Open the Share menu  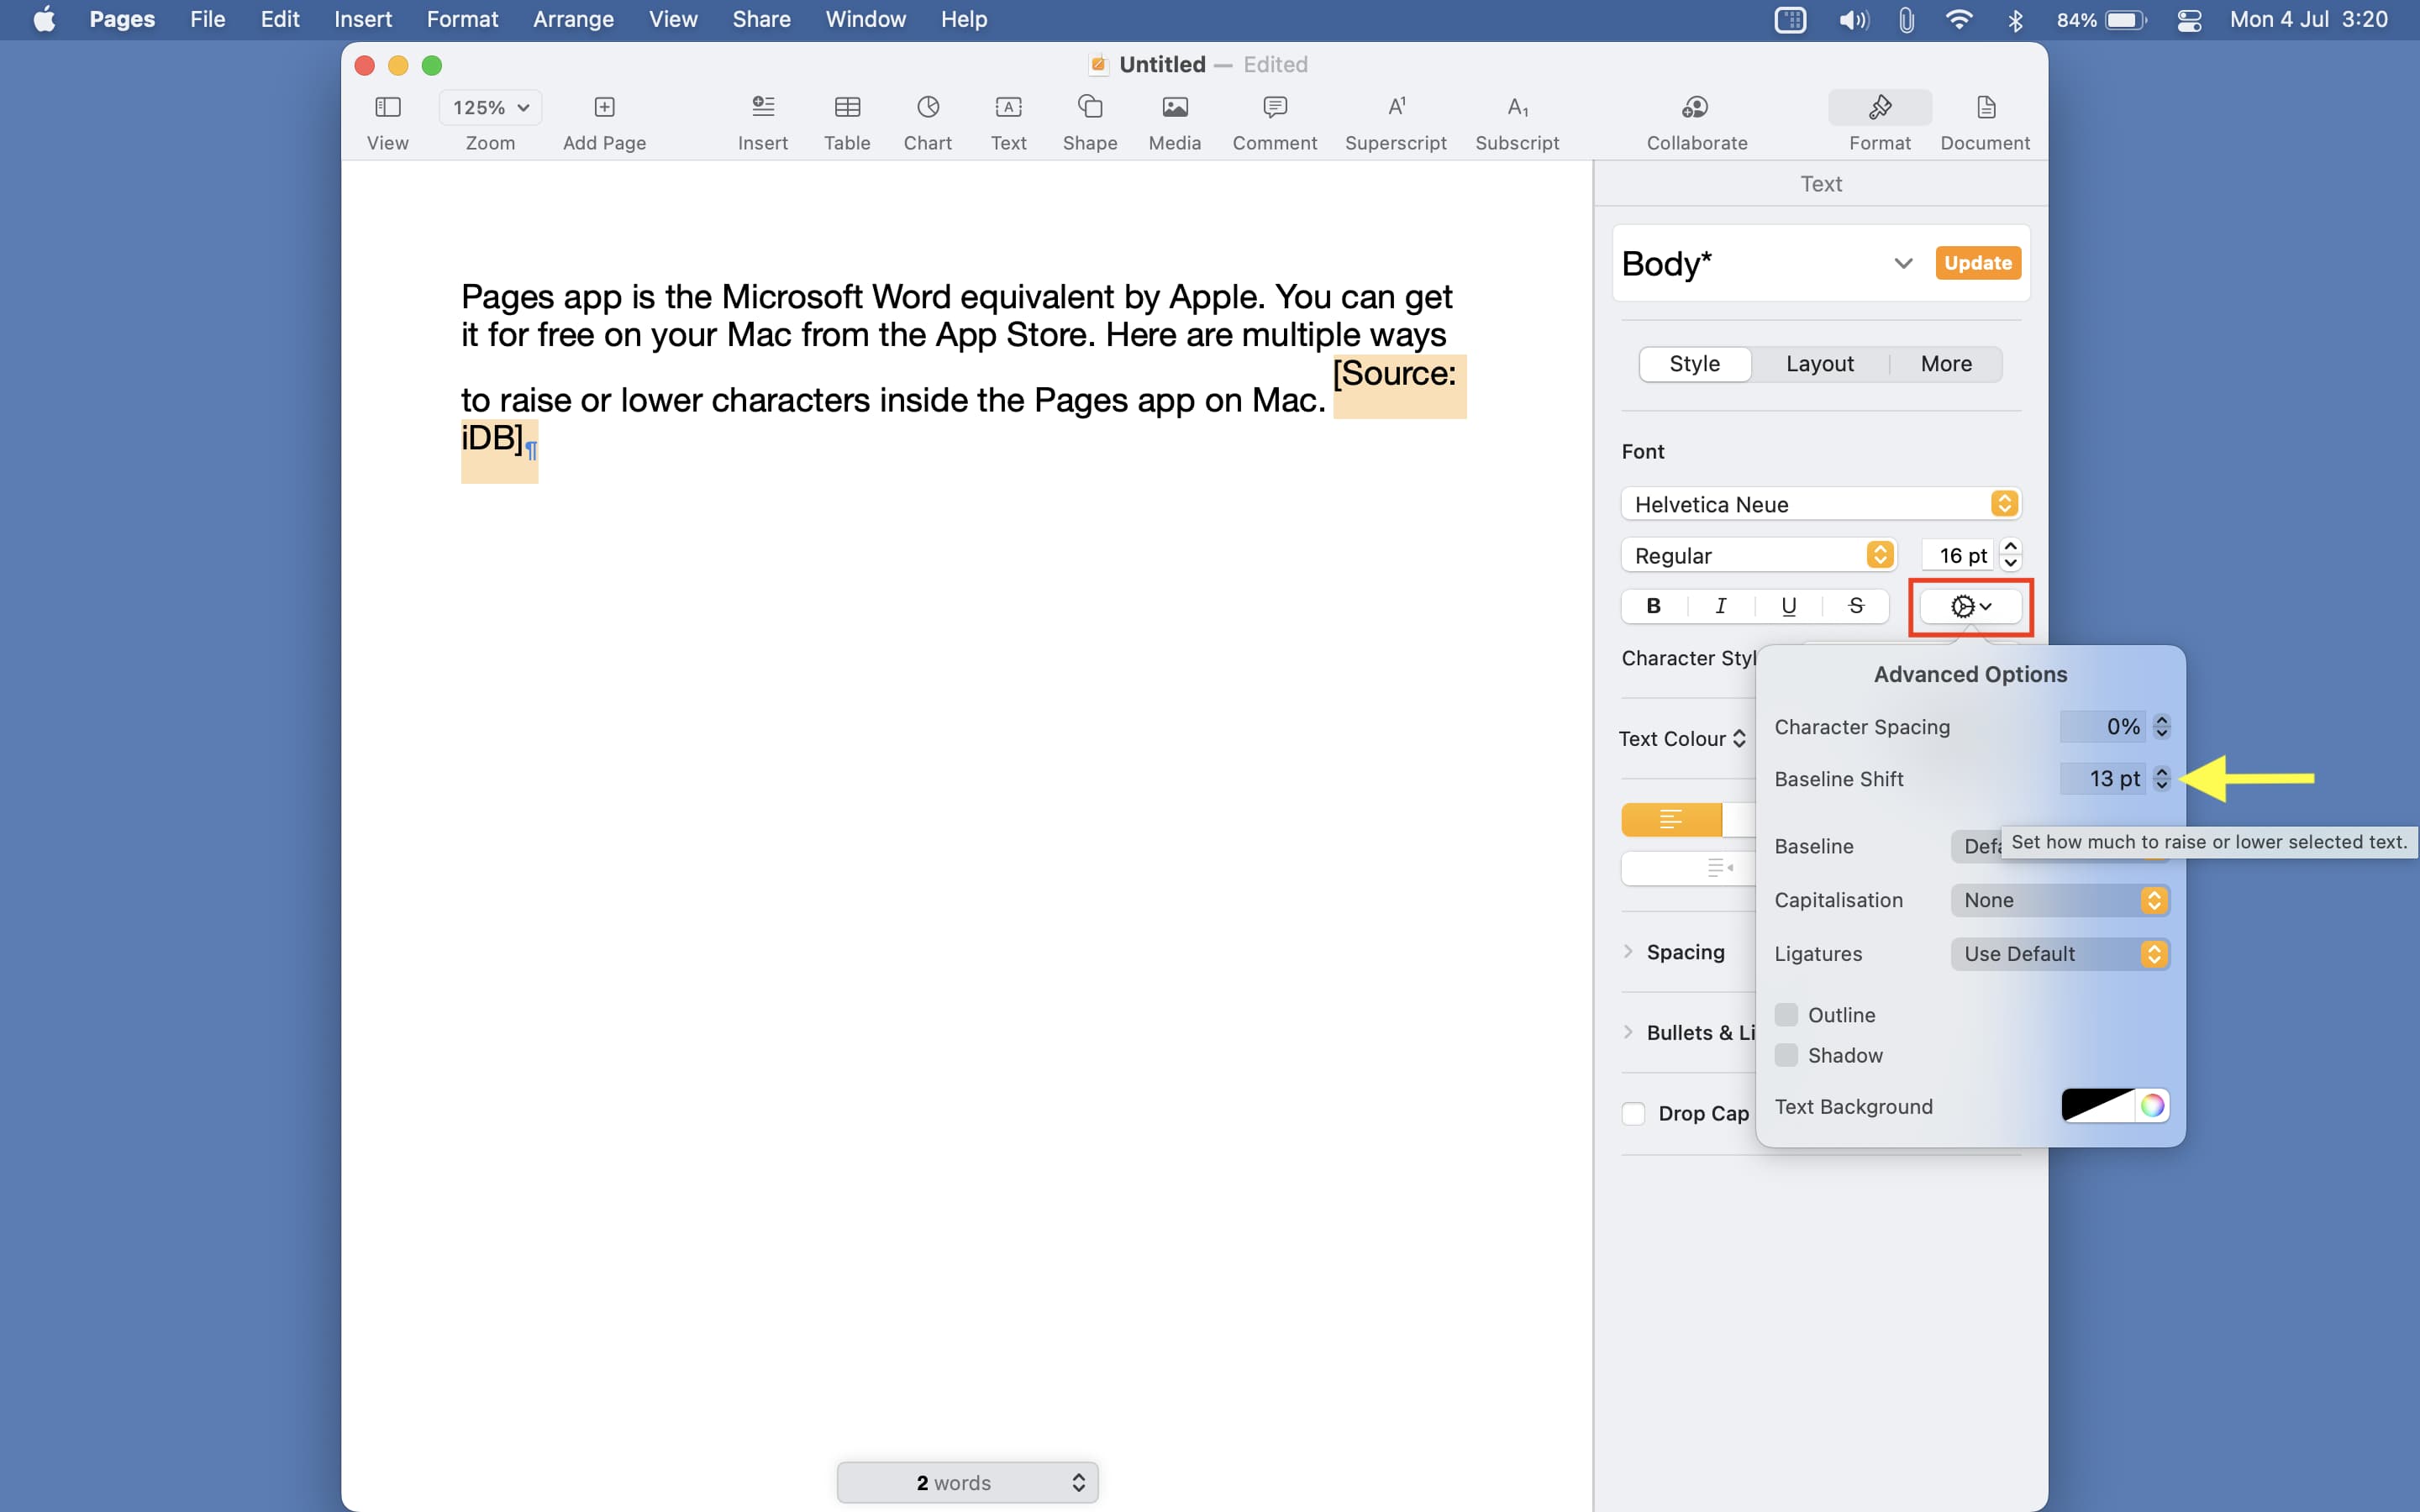click(761, 19)
